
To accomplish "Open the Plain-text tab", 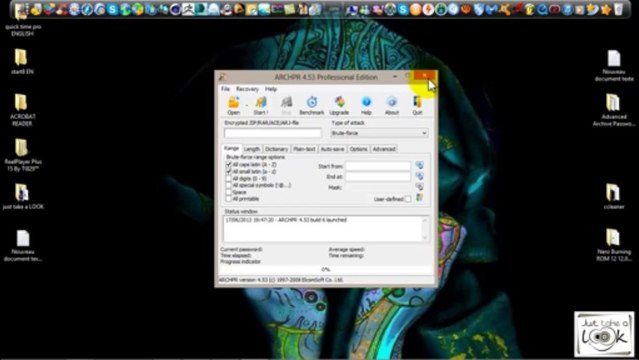I will 304,149.
